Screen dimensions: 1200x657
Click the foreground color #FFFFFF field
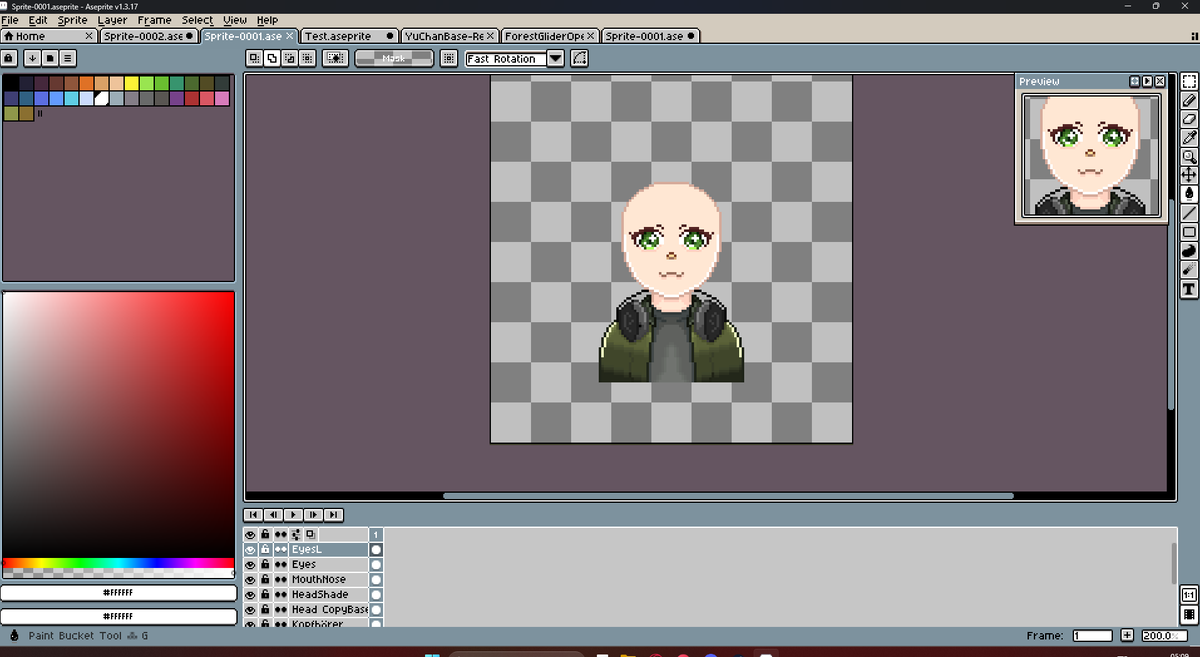(x=118, y=593)
